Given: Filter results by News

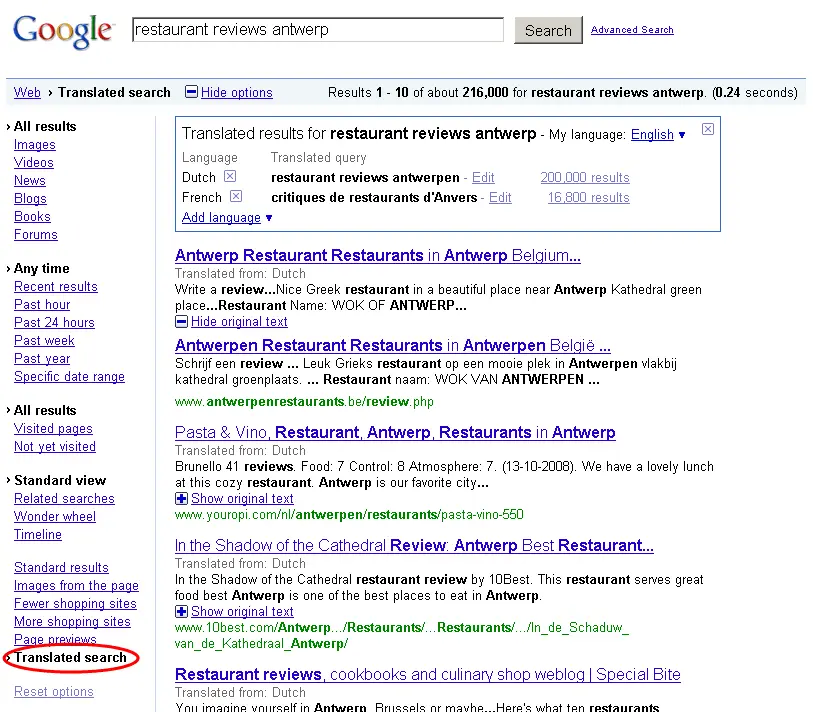Looking at the screenshot, I should click(30, 180).
